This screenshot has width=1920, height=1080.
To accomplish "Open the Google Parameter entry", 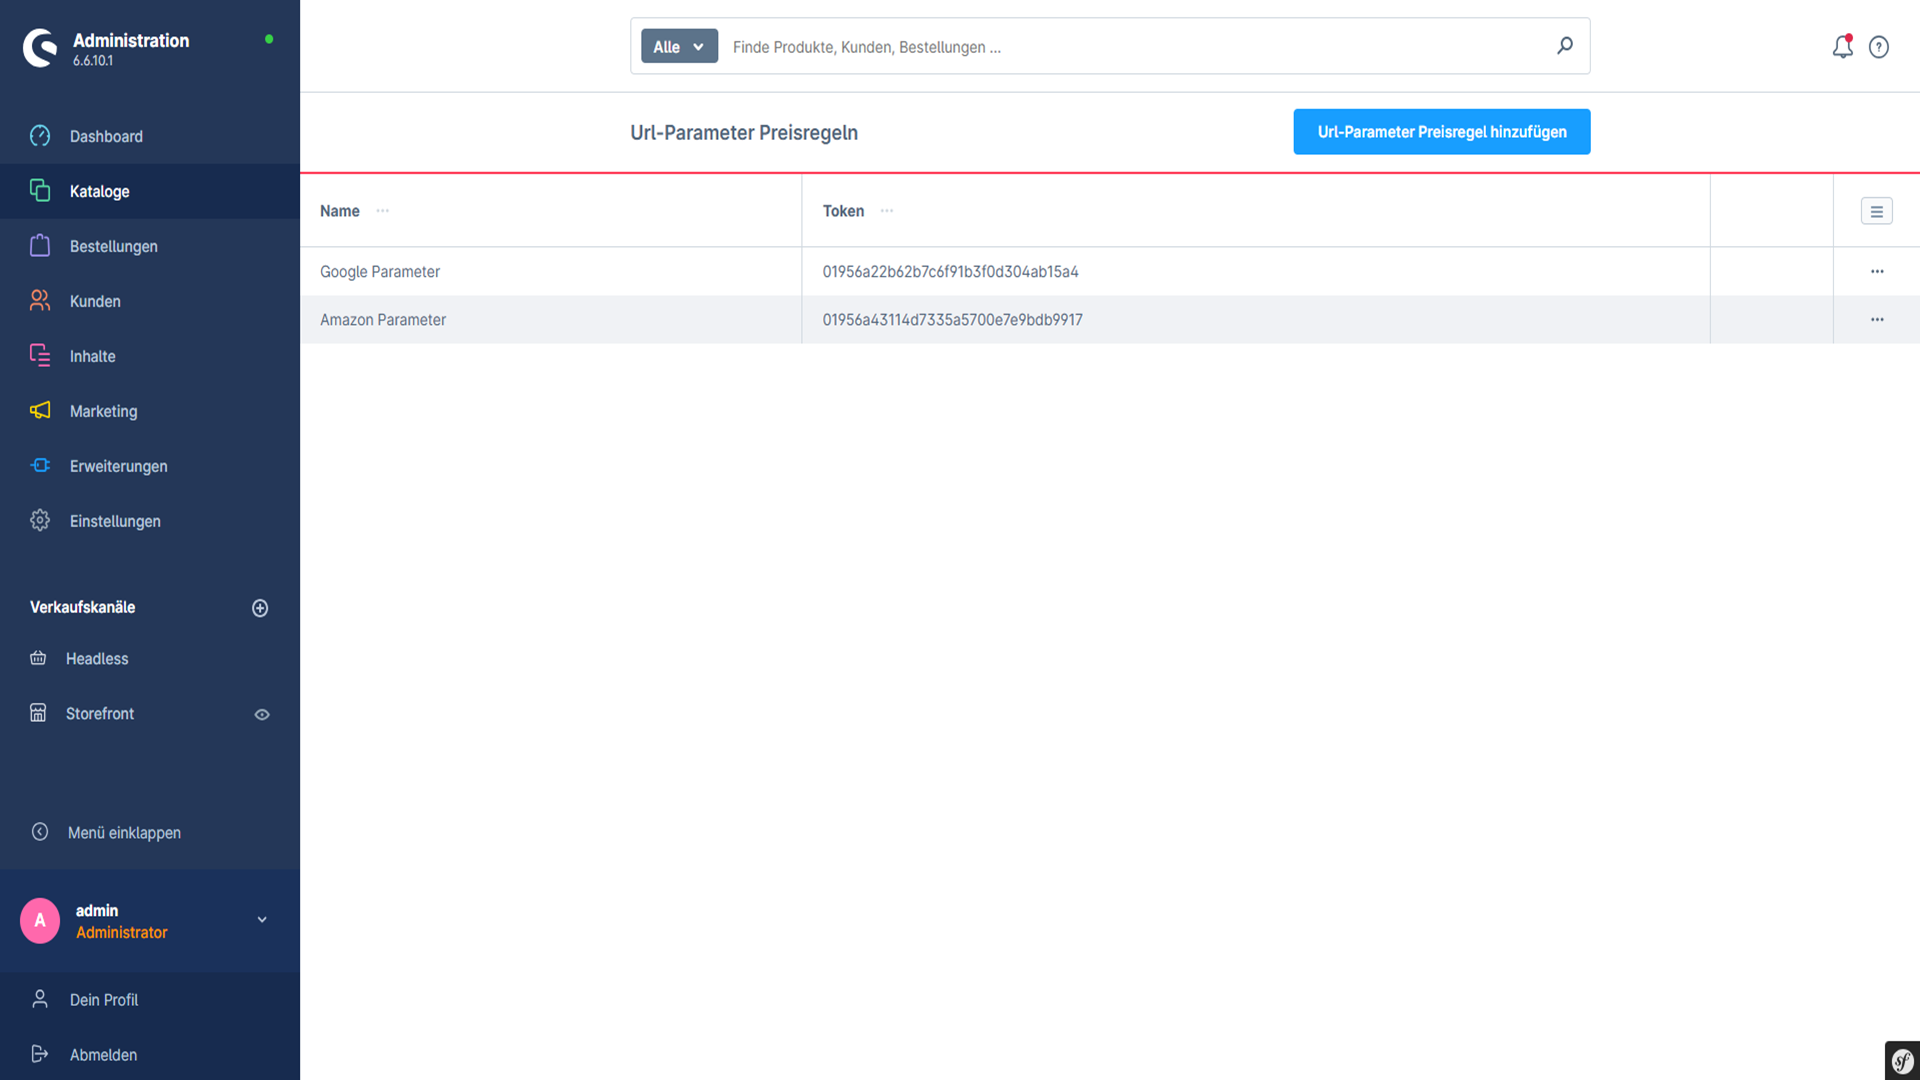I will 380,272.
